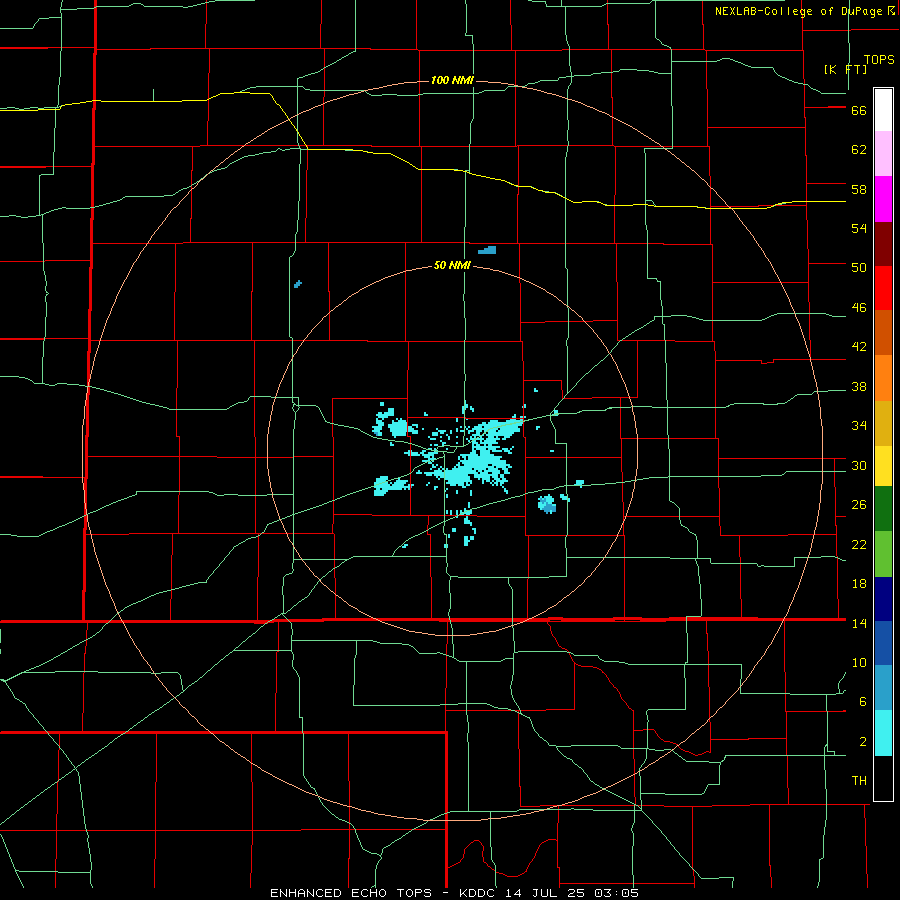Click the '50' legend value label

[859, 268]
